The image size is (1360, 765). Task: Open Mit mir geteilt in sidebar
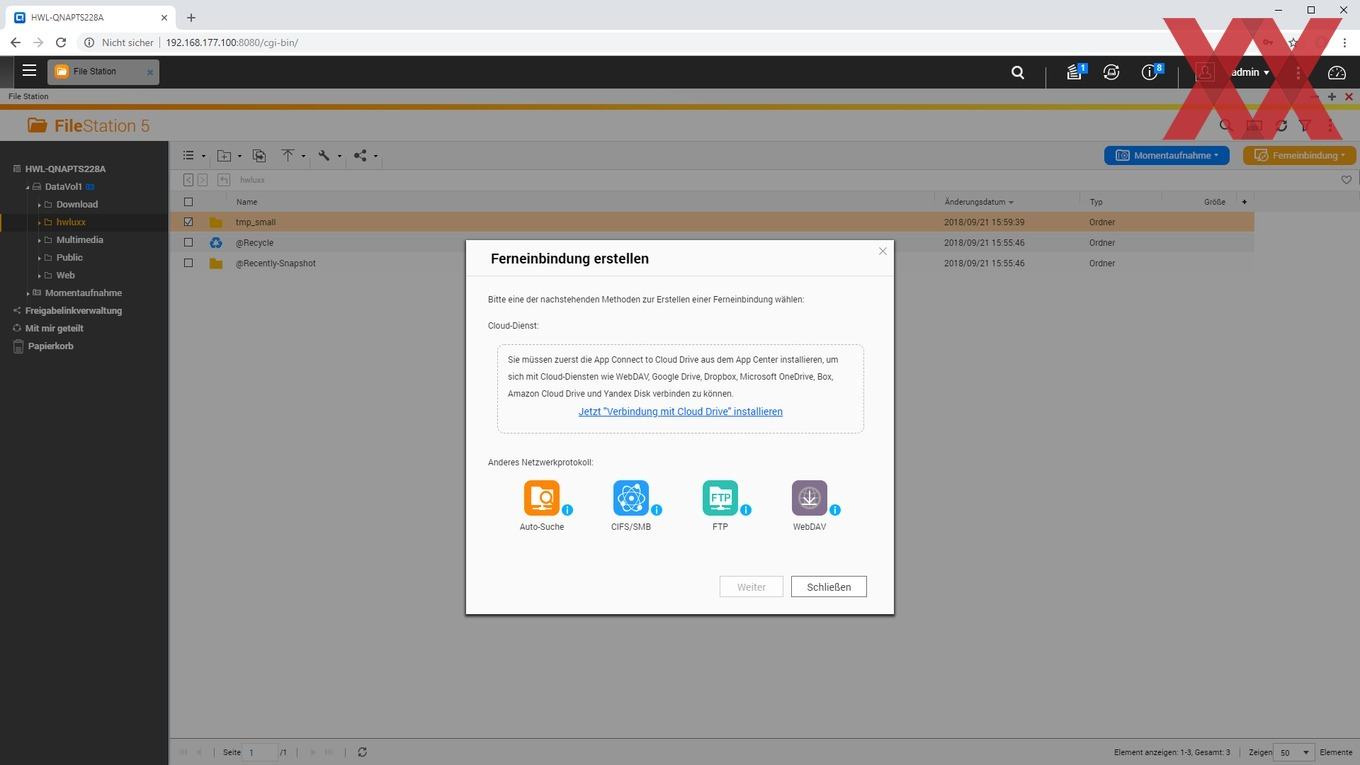(x=54, y=328)
